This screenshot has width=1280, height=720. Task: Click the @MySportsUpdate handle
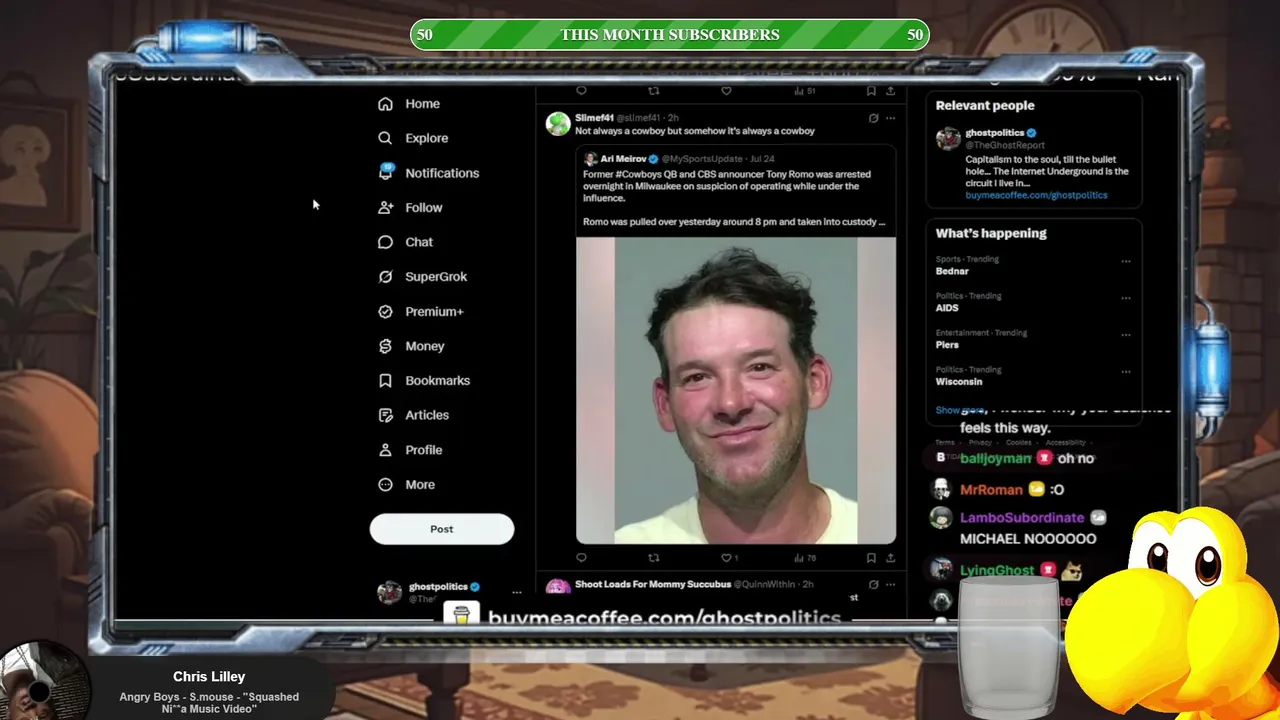[x=702, y=159]
